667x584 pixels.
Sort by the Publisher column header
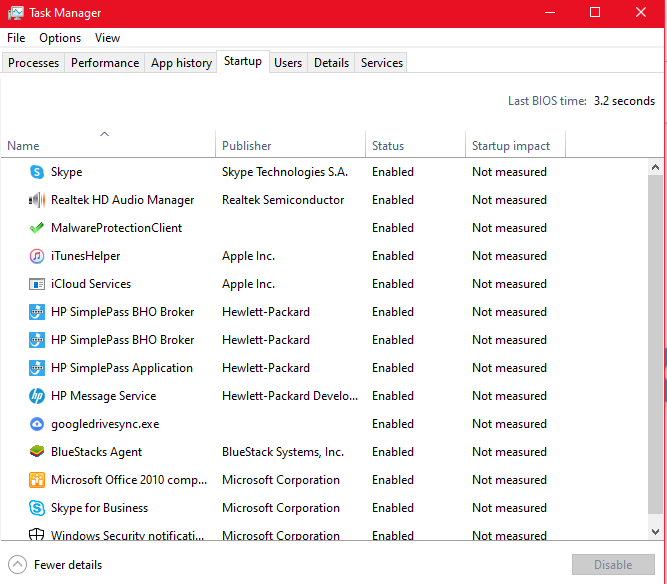pos(291,144)
